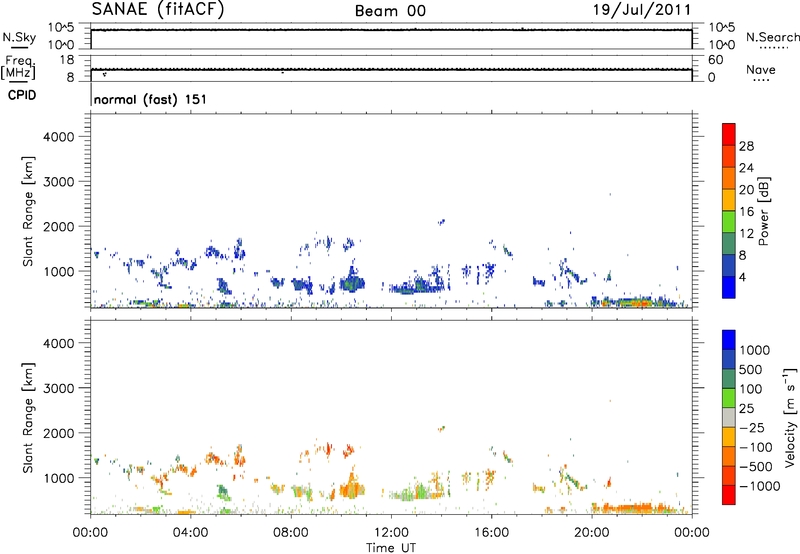Click the Nave legend label

click(761, 69)
